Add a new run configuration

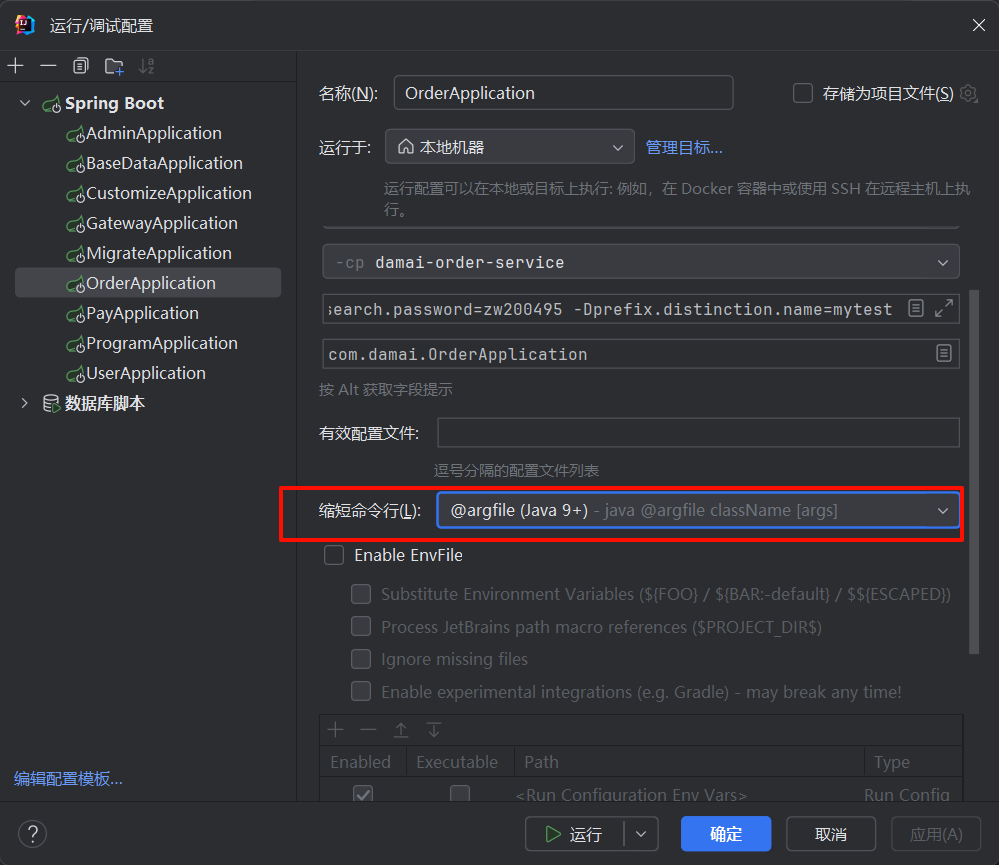(x=16, y=66)
